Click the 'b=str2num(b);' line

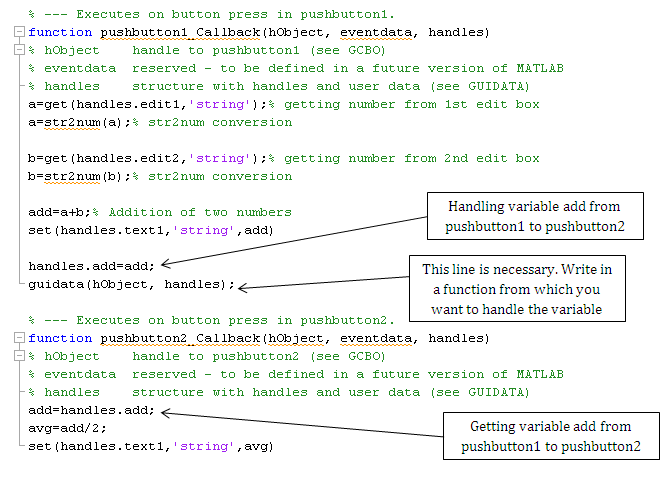[80, 177]
